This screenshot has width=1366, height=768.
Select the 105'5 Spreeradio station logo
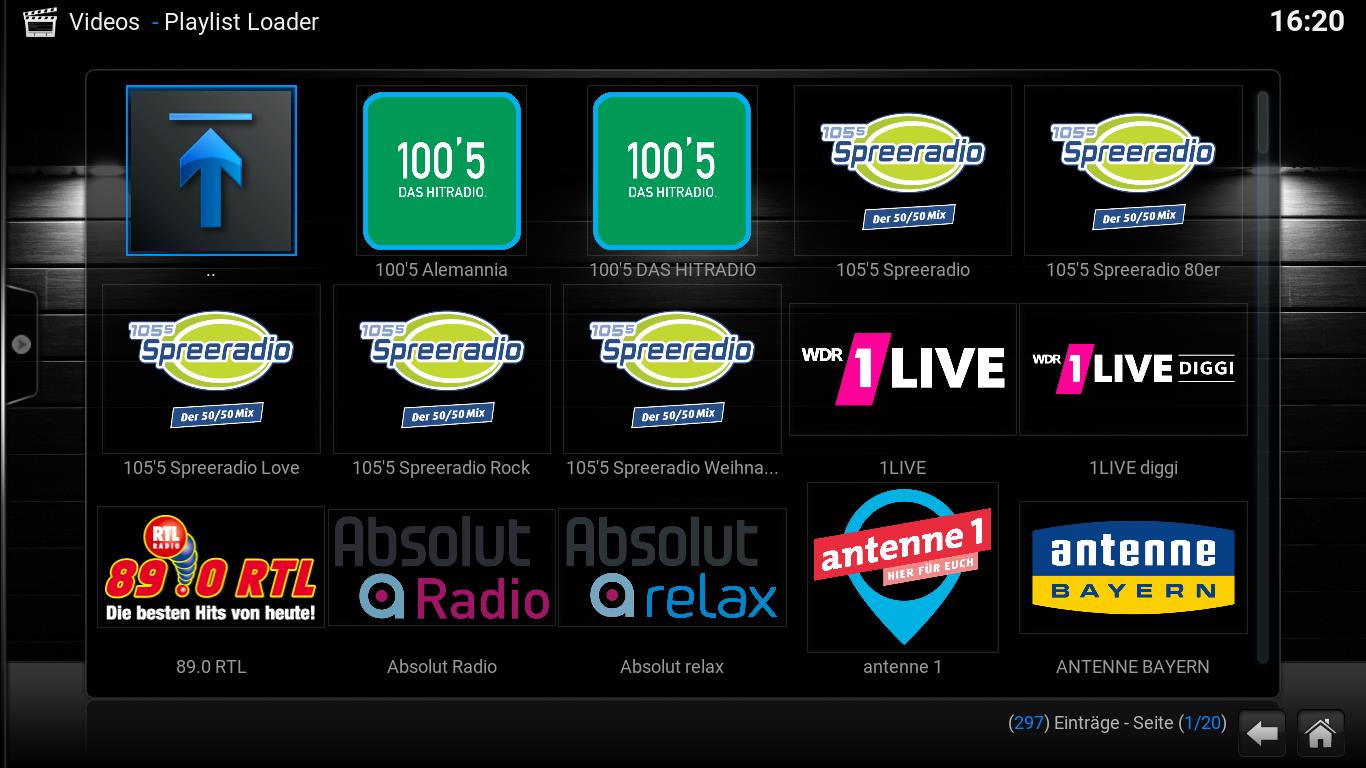pyautogui.click(x=903, y=170)
